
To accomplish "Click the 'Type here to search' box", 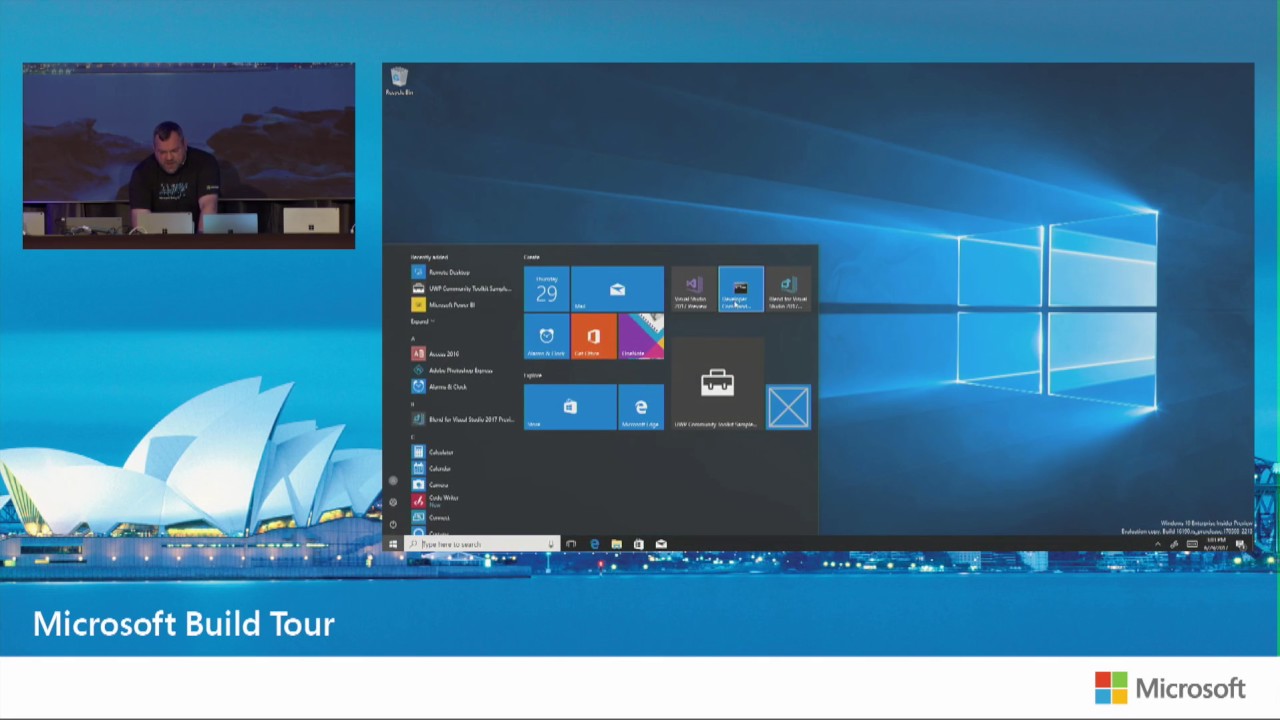I will pyautogui.click(x=480, y=544).
